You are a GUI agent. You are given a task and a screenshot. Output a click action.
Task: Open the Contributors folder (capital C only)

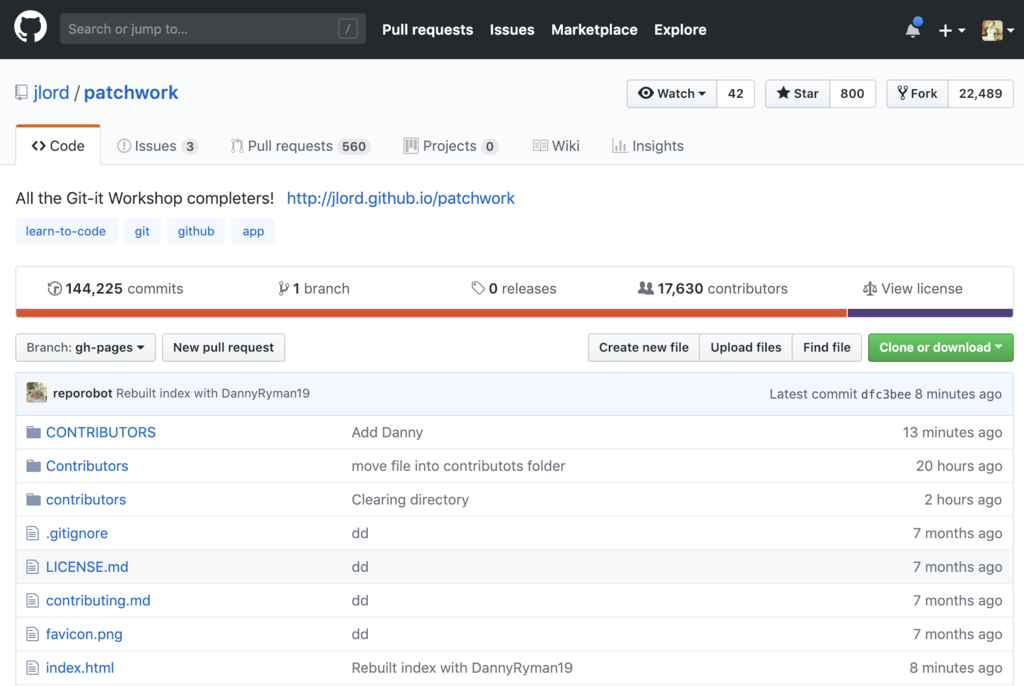click(x=87, y=466)
